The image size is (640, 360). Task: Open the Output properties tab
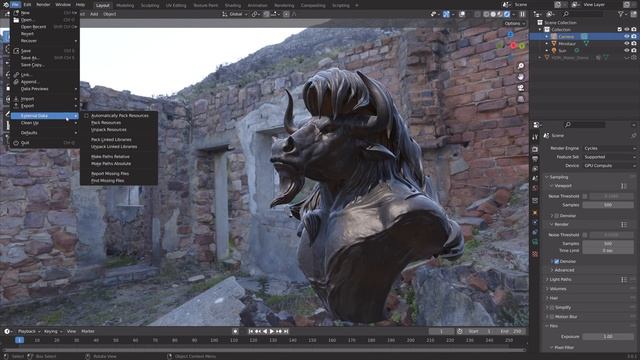tap(535, 159)
